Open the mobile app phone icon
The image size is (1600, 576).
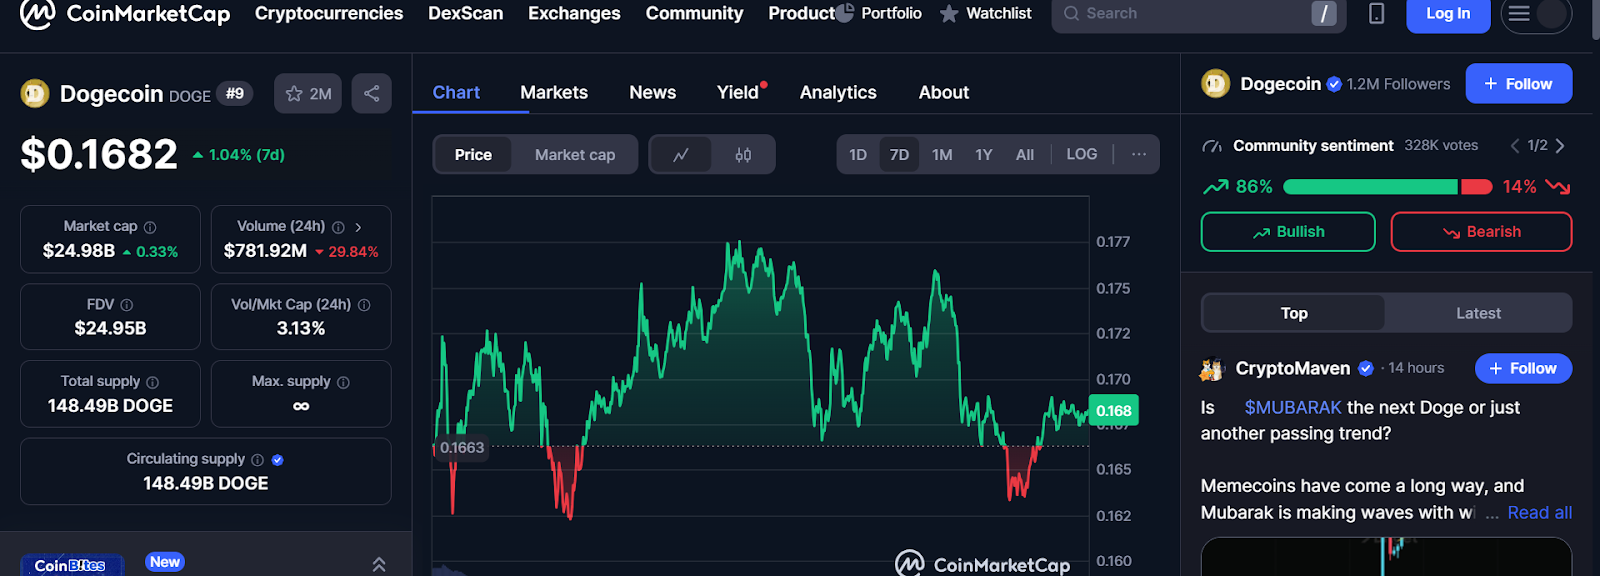click(1376, 14)
